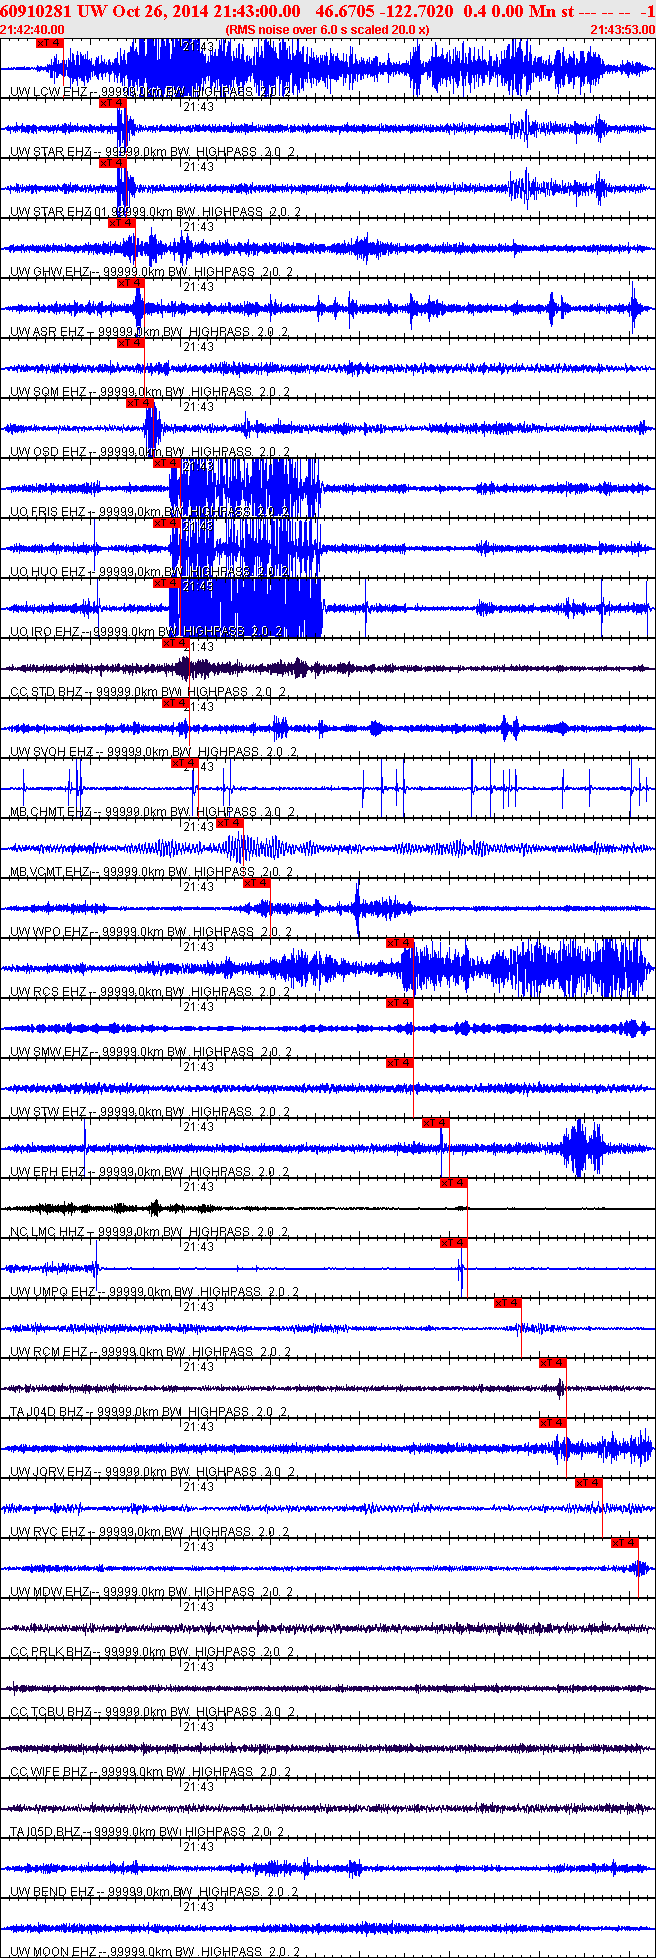The height and width of the screenshot is (1958, 656).
Task: Click the red pick marker on UO FRIS trace
Action: click(166, 462)
